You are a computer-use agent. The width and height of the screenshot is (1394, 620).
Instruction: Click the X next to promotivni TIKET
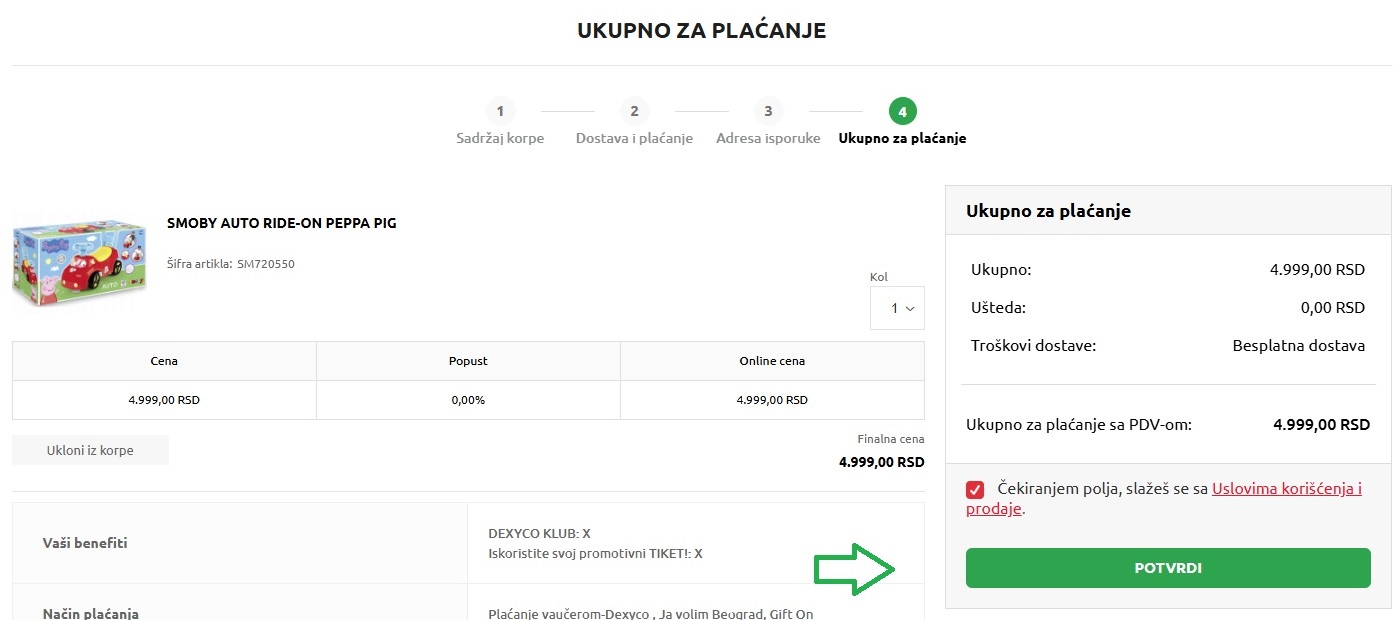(x=698, y=553)
